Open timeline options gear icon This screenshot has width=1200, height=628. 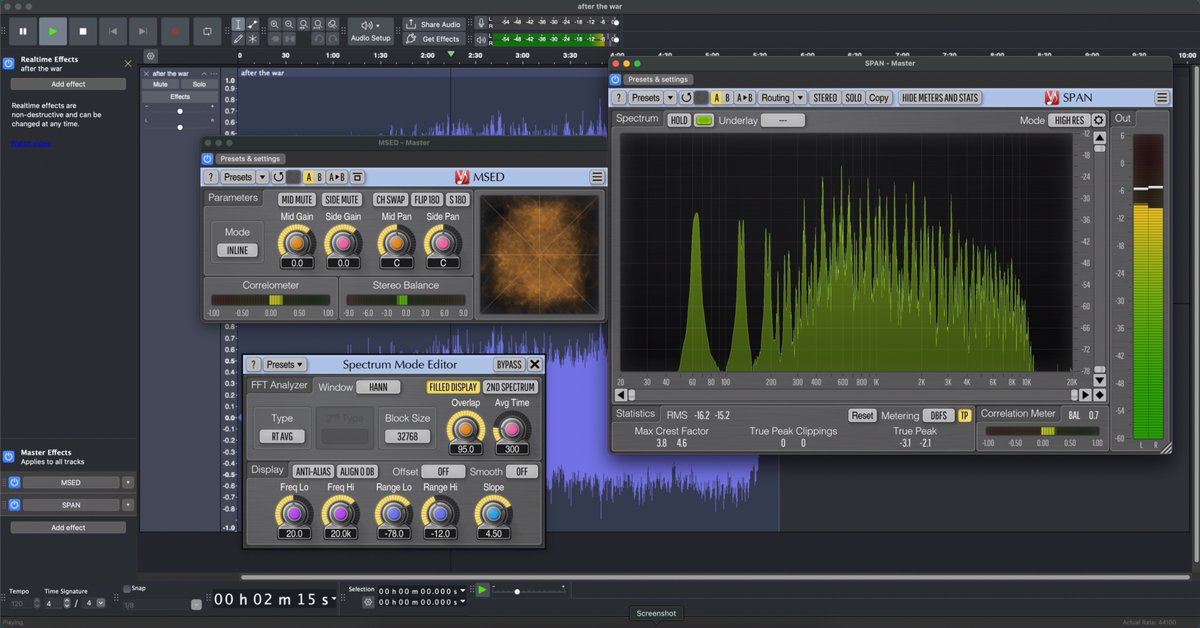click(151, 56)
